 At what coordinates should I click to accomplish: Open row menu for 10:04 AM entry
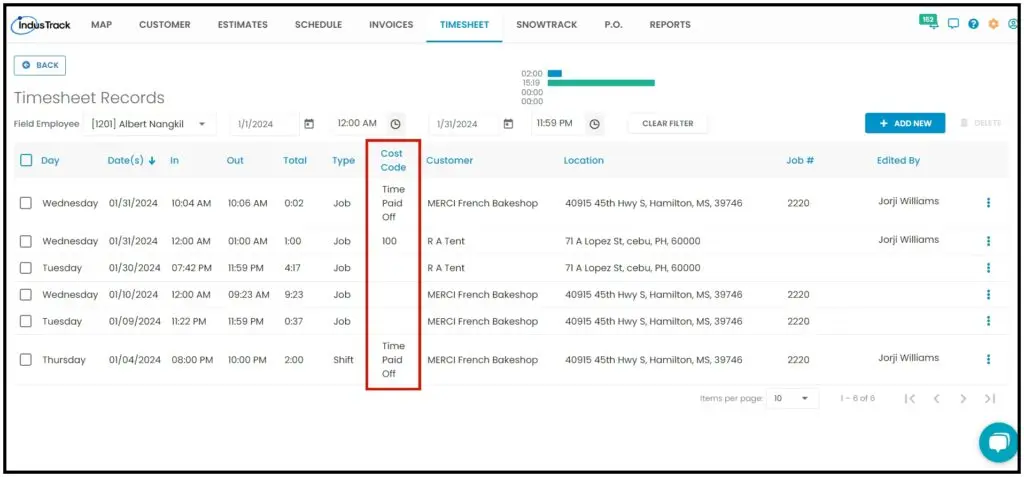point(988,203)
